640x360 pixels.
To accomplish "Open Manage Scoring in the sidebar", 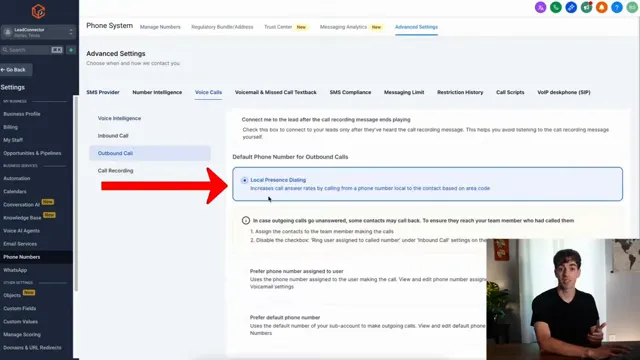I will 22,334.
